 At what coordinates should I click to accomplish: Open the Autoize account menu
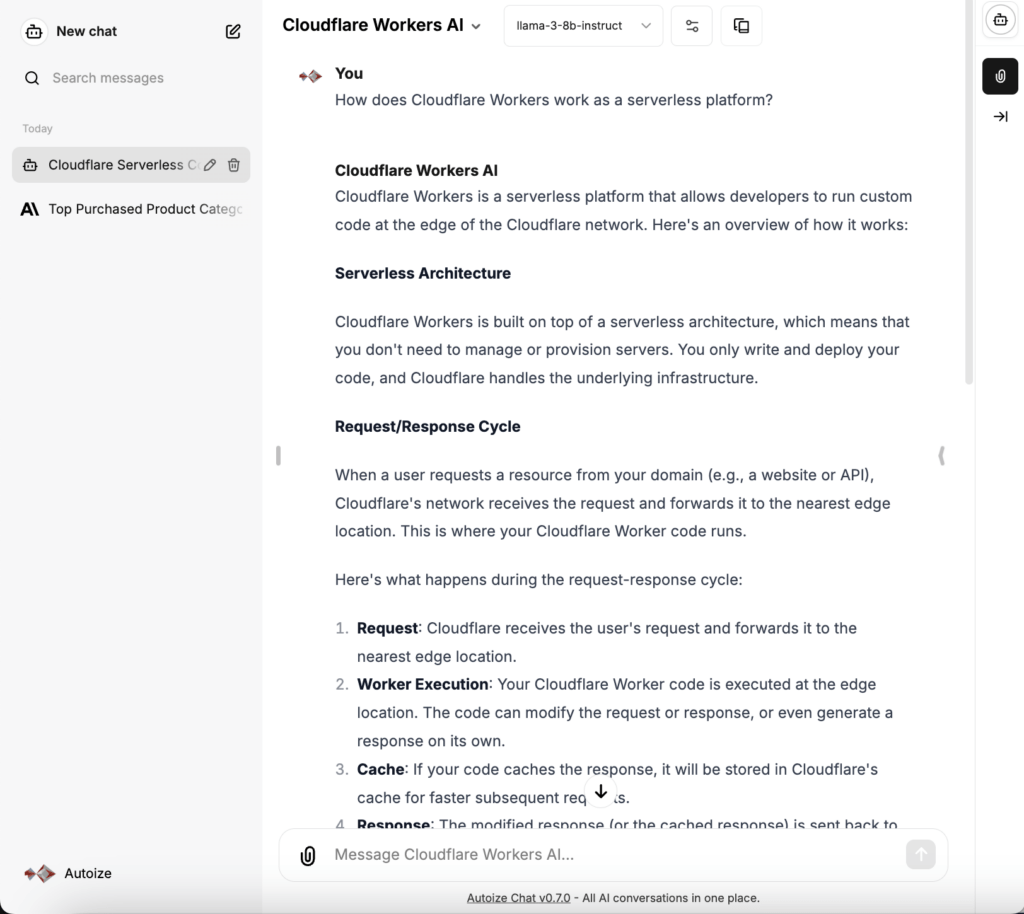point(68,873)
